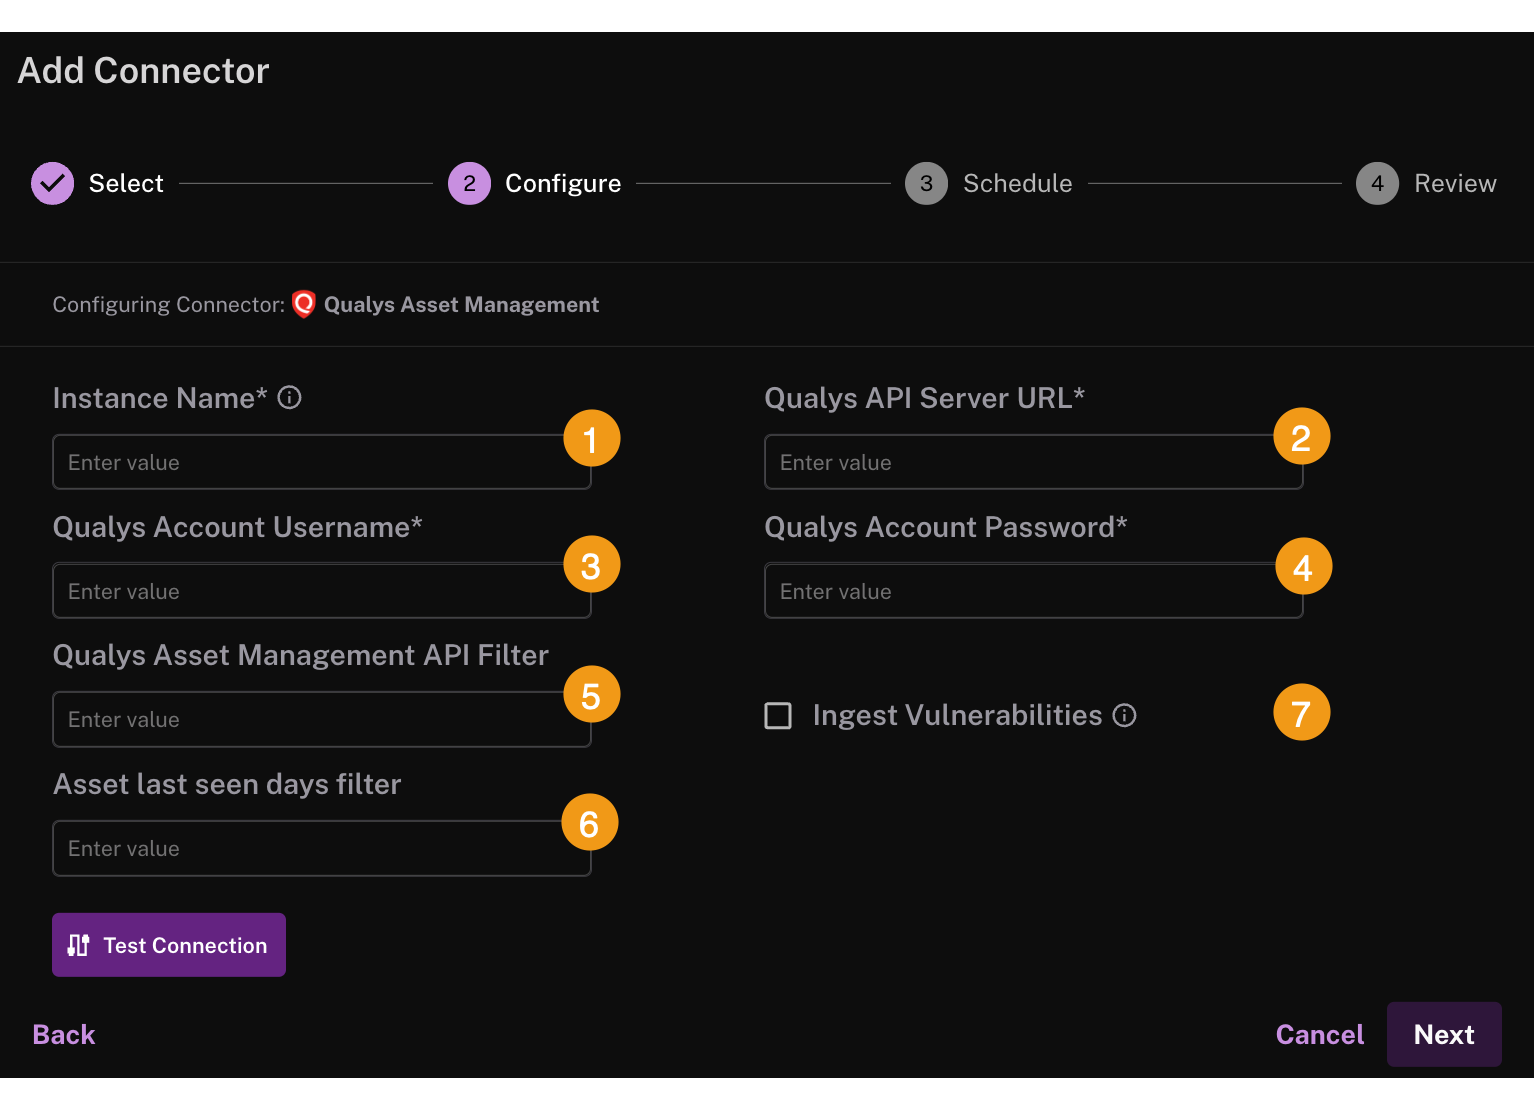The image size is (1534, 1116).
Task: Click the Schedule step number circle
Action: [x=926, y=183]
